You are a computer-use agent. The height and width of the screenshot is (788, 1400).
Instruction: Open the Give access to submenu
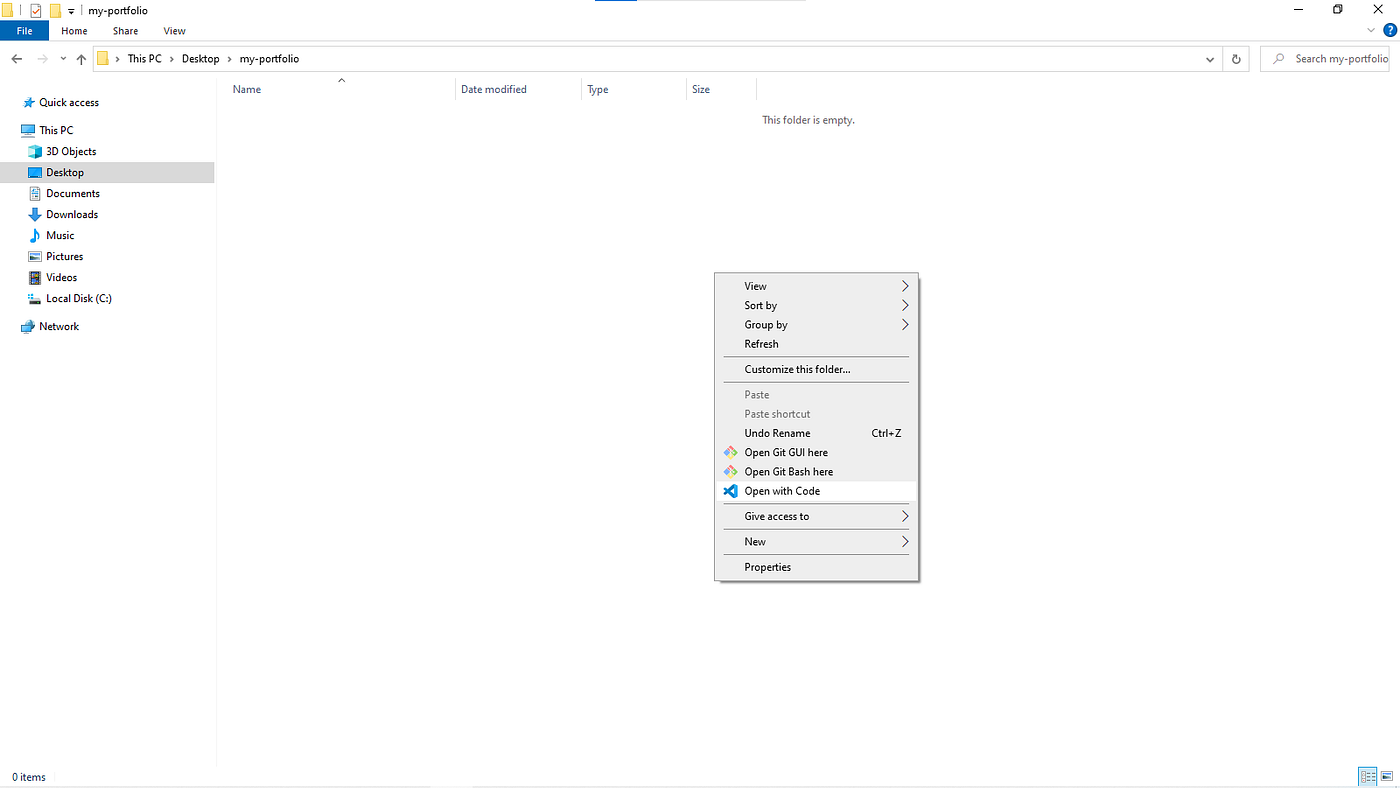click(816, 516)
